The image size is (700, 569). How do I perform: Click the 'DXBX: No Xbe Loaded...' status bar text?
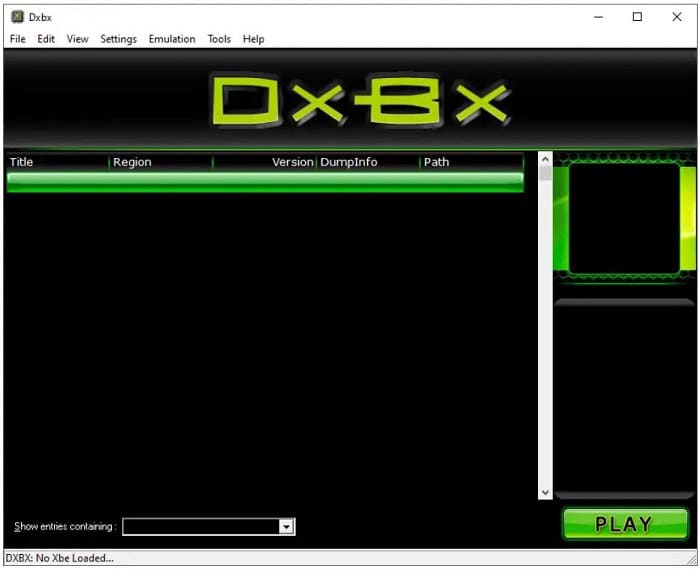tap(59, 558)
